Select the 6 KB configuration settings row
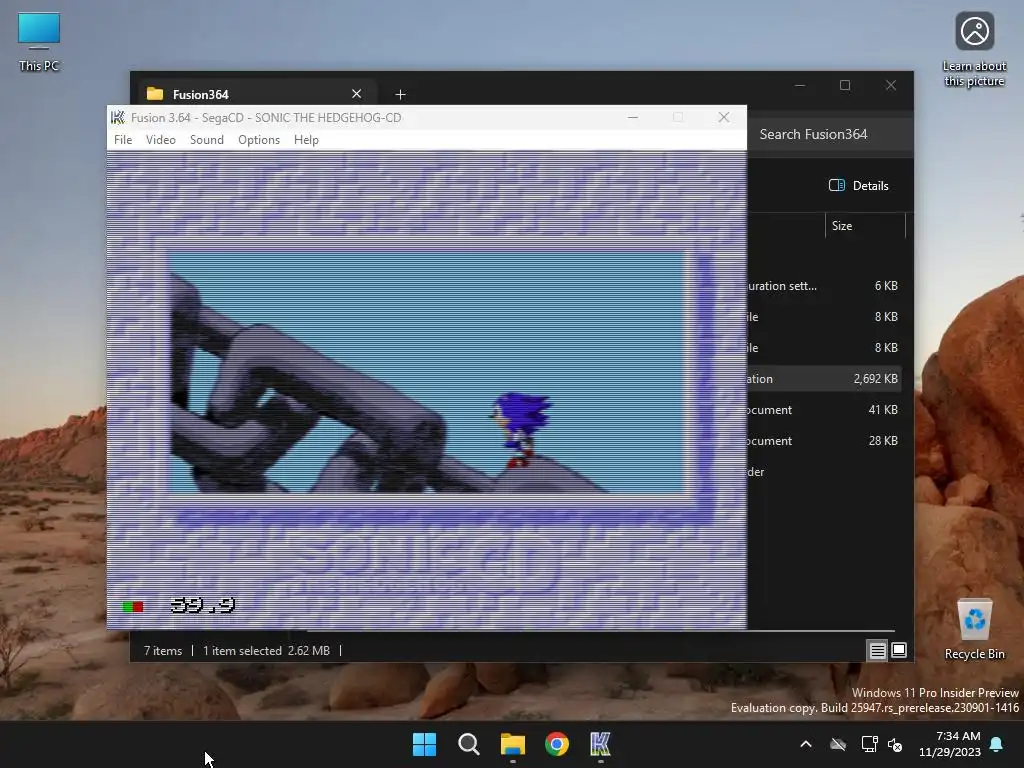The height and width of the screenshot is (768, 1024). 824,286
